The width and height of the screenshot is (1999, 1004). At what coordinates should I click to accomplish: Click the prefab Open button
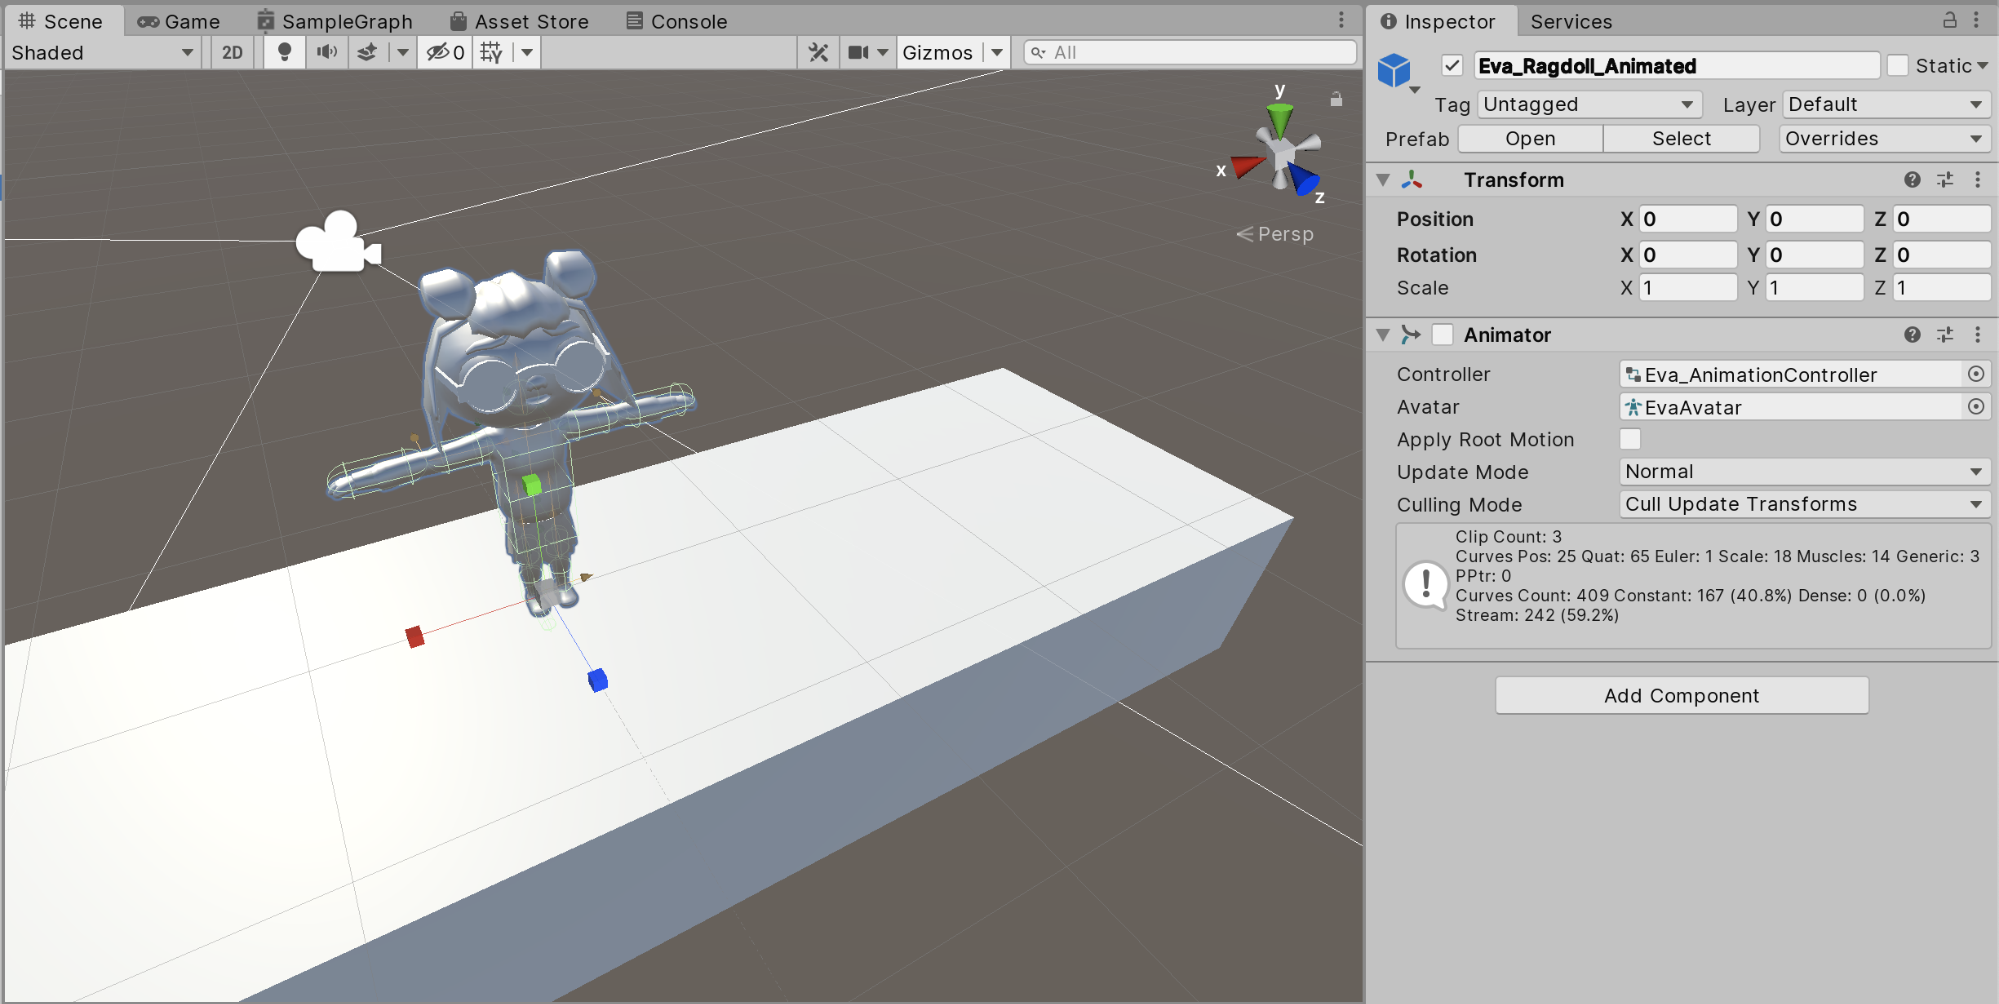point(1530,139)
